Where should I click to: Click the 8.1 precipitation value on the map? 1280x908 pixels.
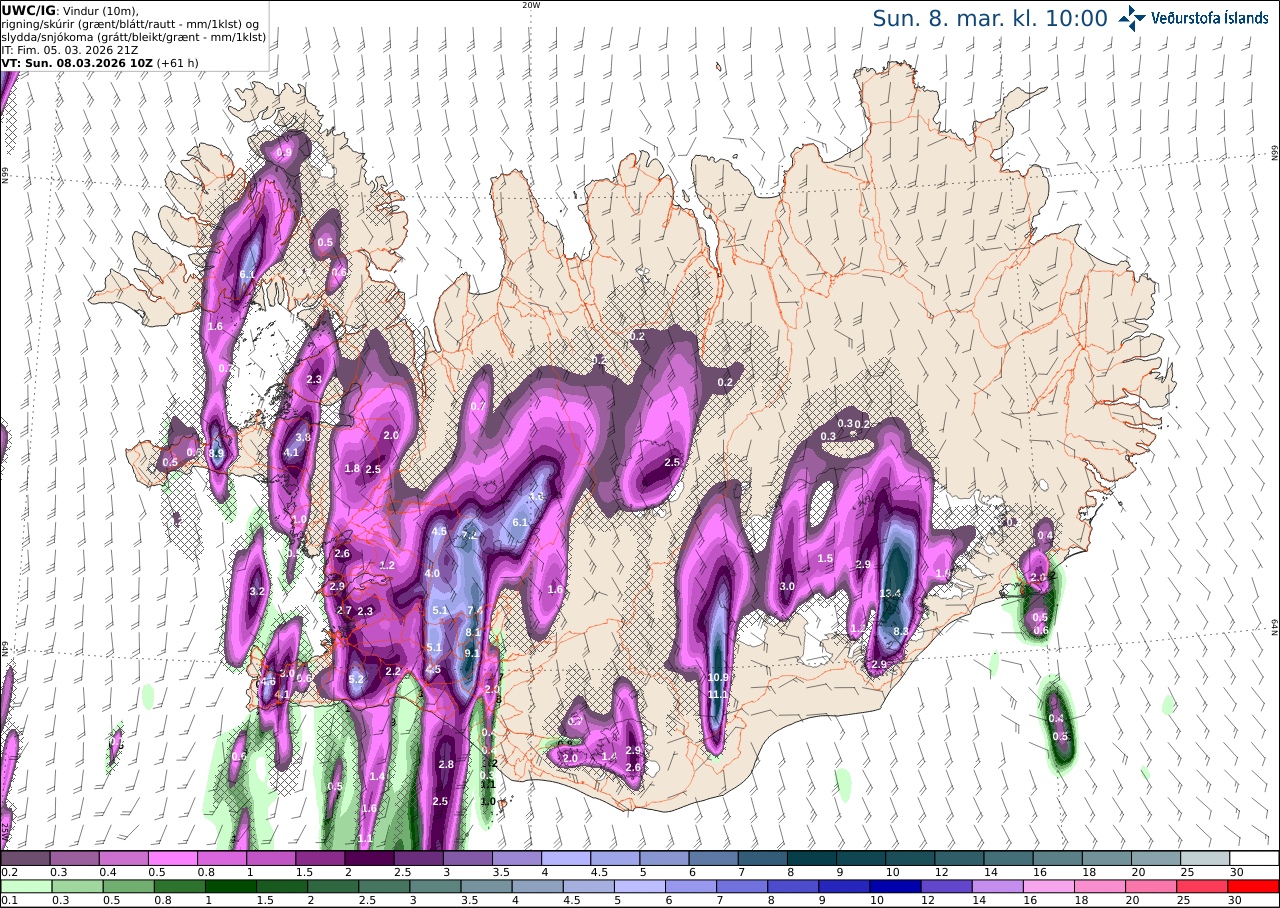(x=473, y=632)
